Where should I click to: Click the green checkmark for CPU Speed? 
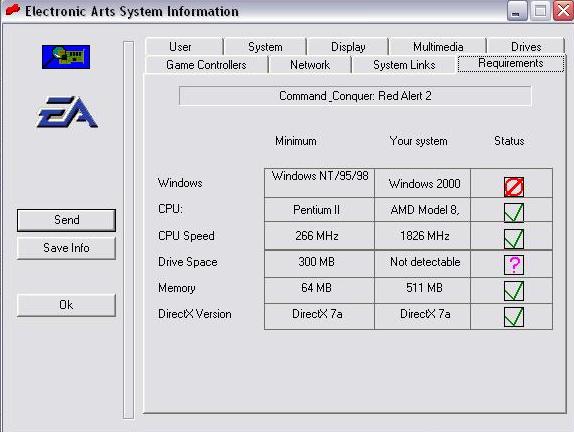point(514,239)
